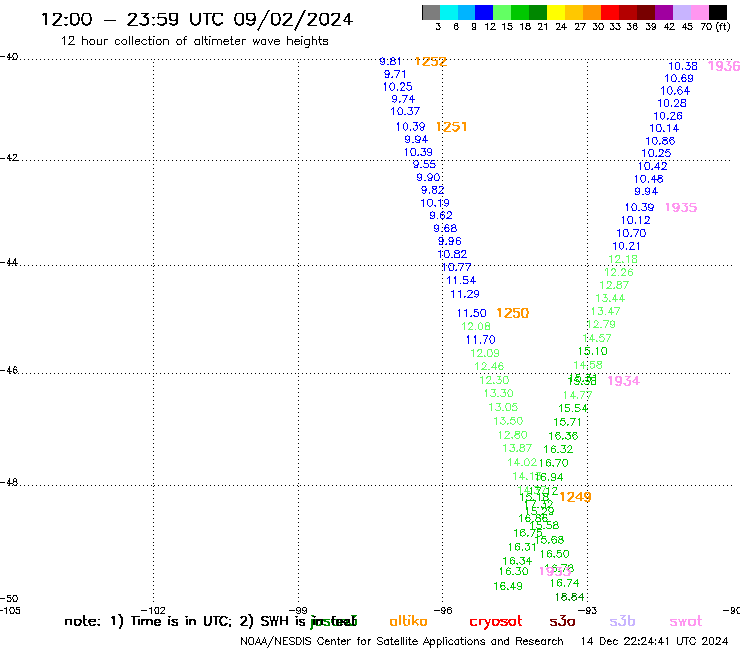Image resolution: width=740 pixels, height=650 pixels.
Task: Click the wave height value 10.70
Action: pos(631,233)
